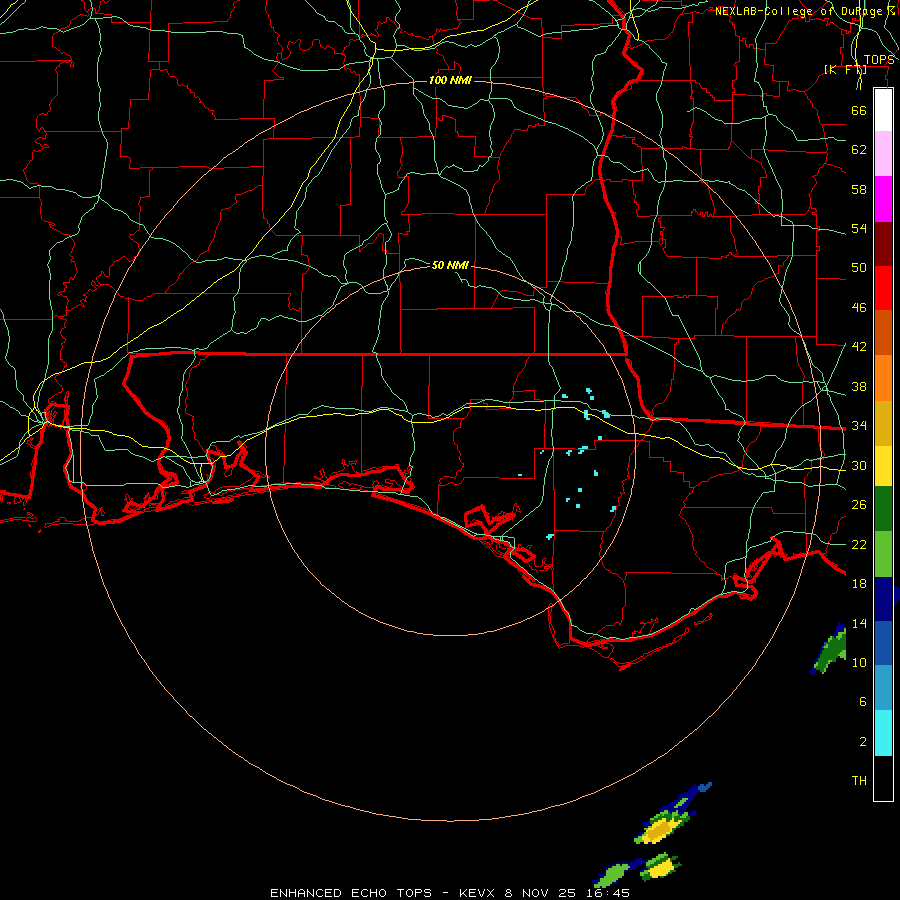Click the navy legend band near 14
The width and height of the screenshot is (900, 900).
coord(883,599)
